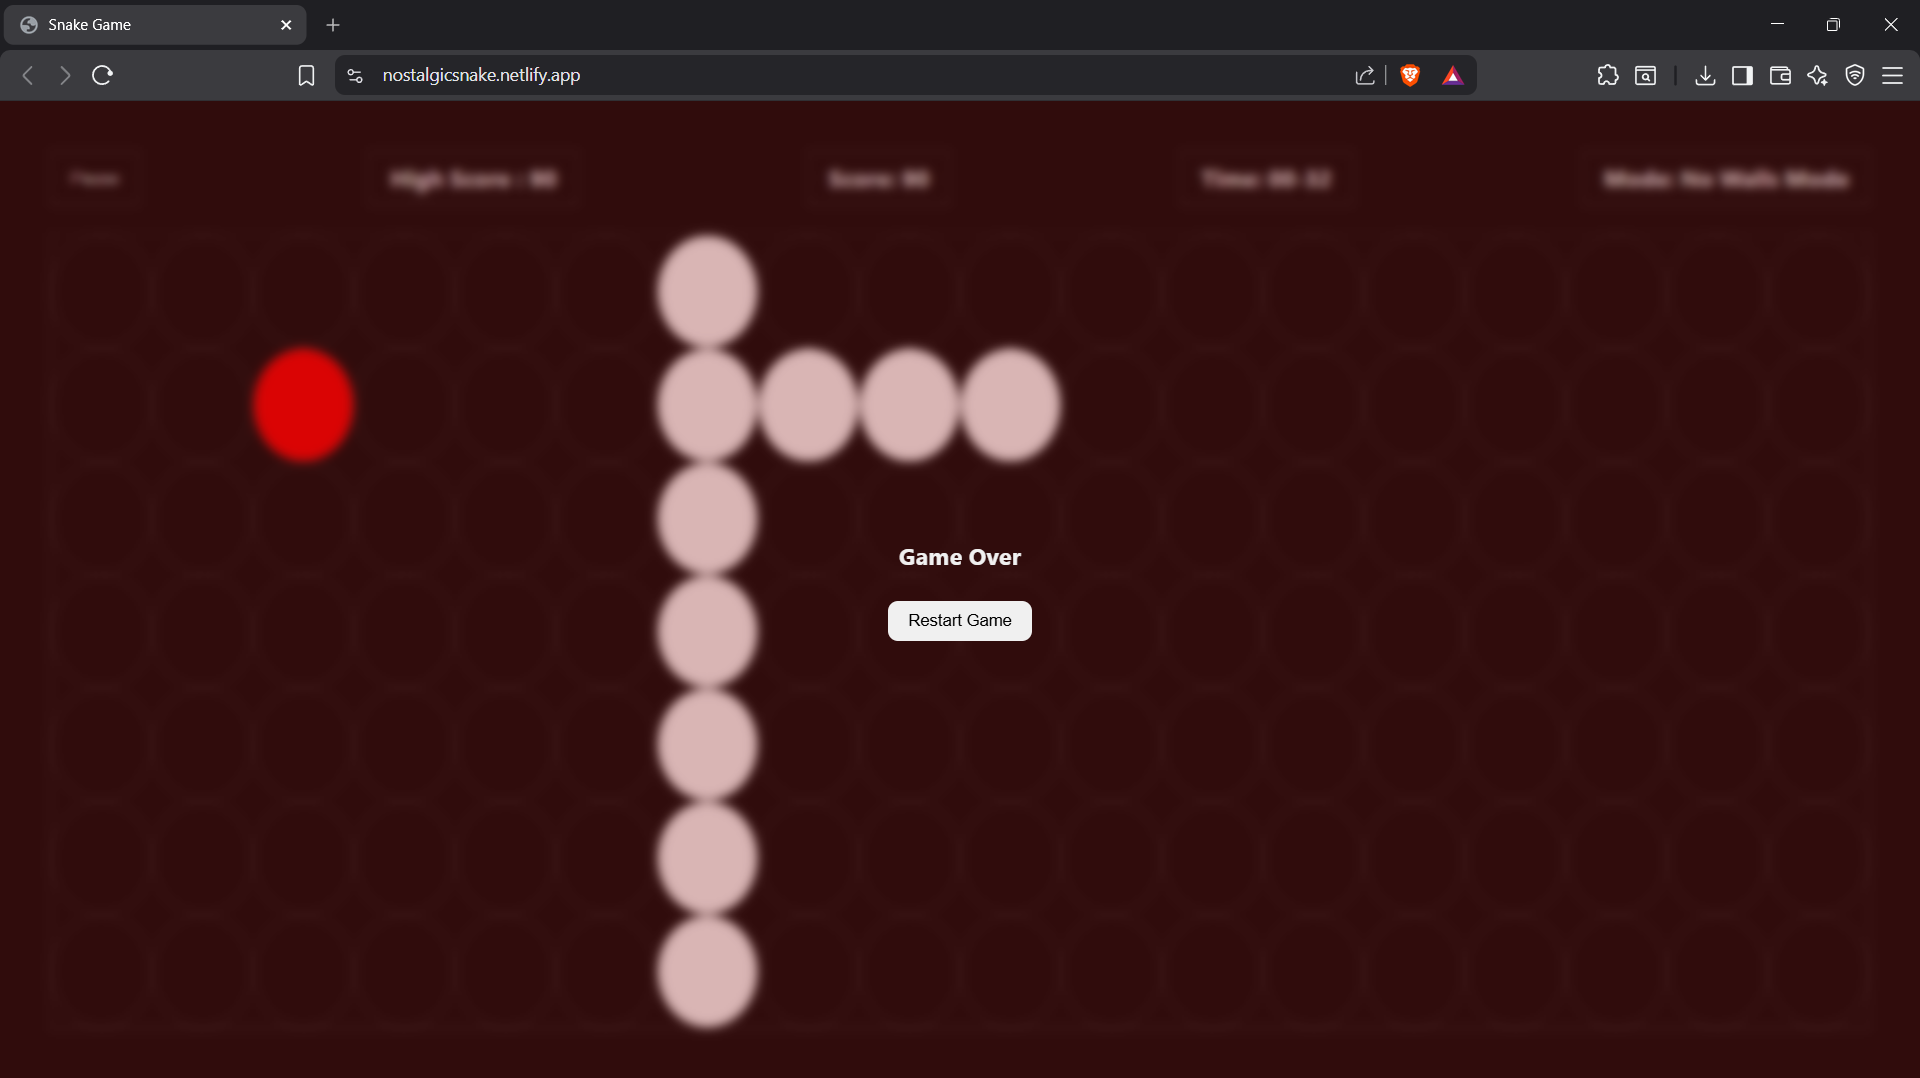Image resolution: width=1920 pixels, height=1078 pixels.
Task: Click the Pause game button
Action: click(x=95, y=179)
